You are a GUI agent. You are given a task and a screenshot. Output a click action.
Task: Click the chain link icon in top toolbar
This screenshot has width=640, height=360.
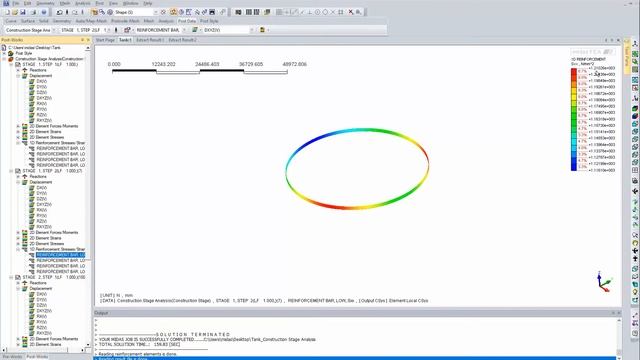click(223, 12)
